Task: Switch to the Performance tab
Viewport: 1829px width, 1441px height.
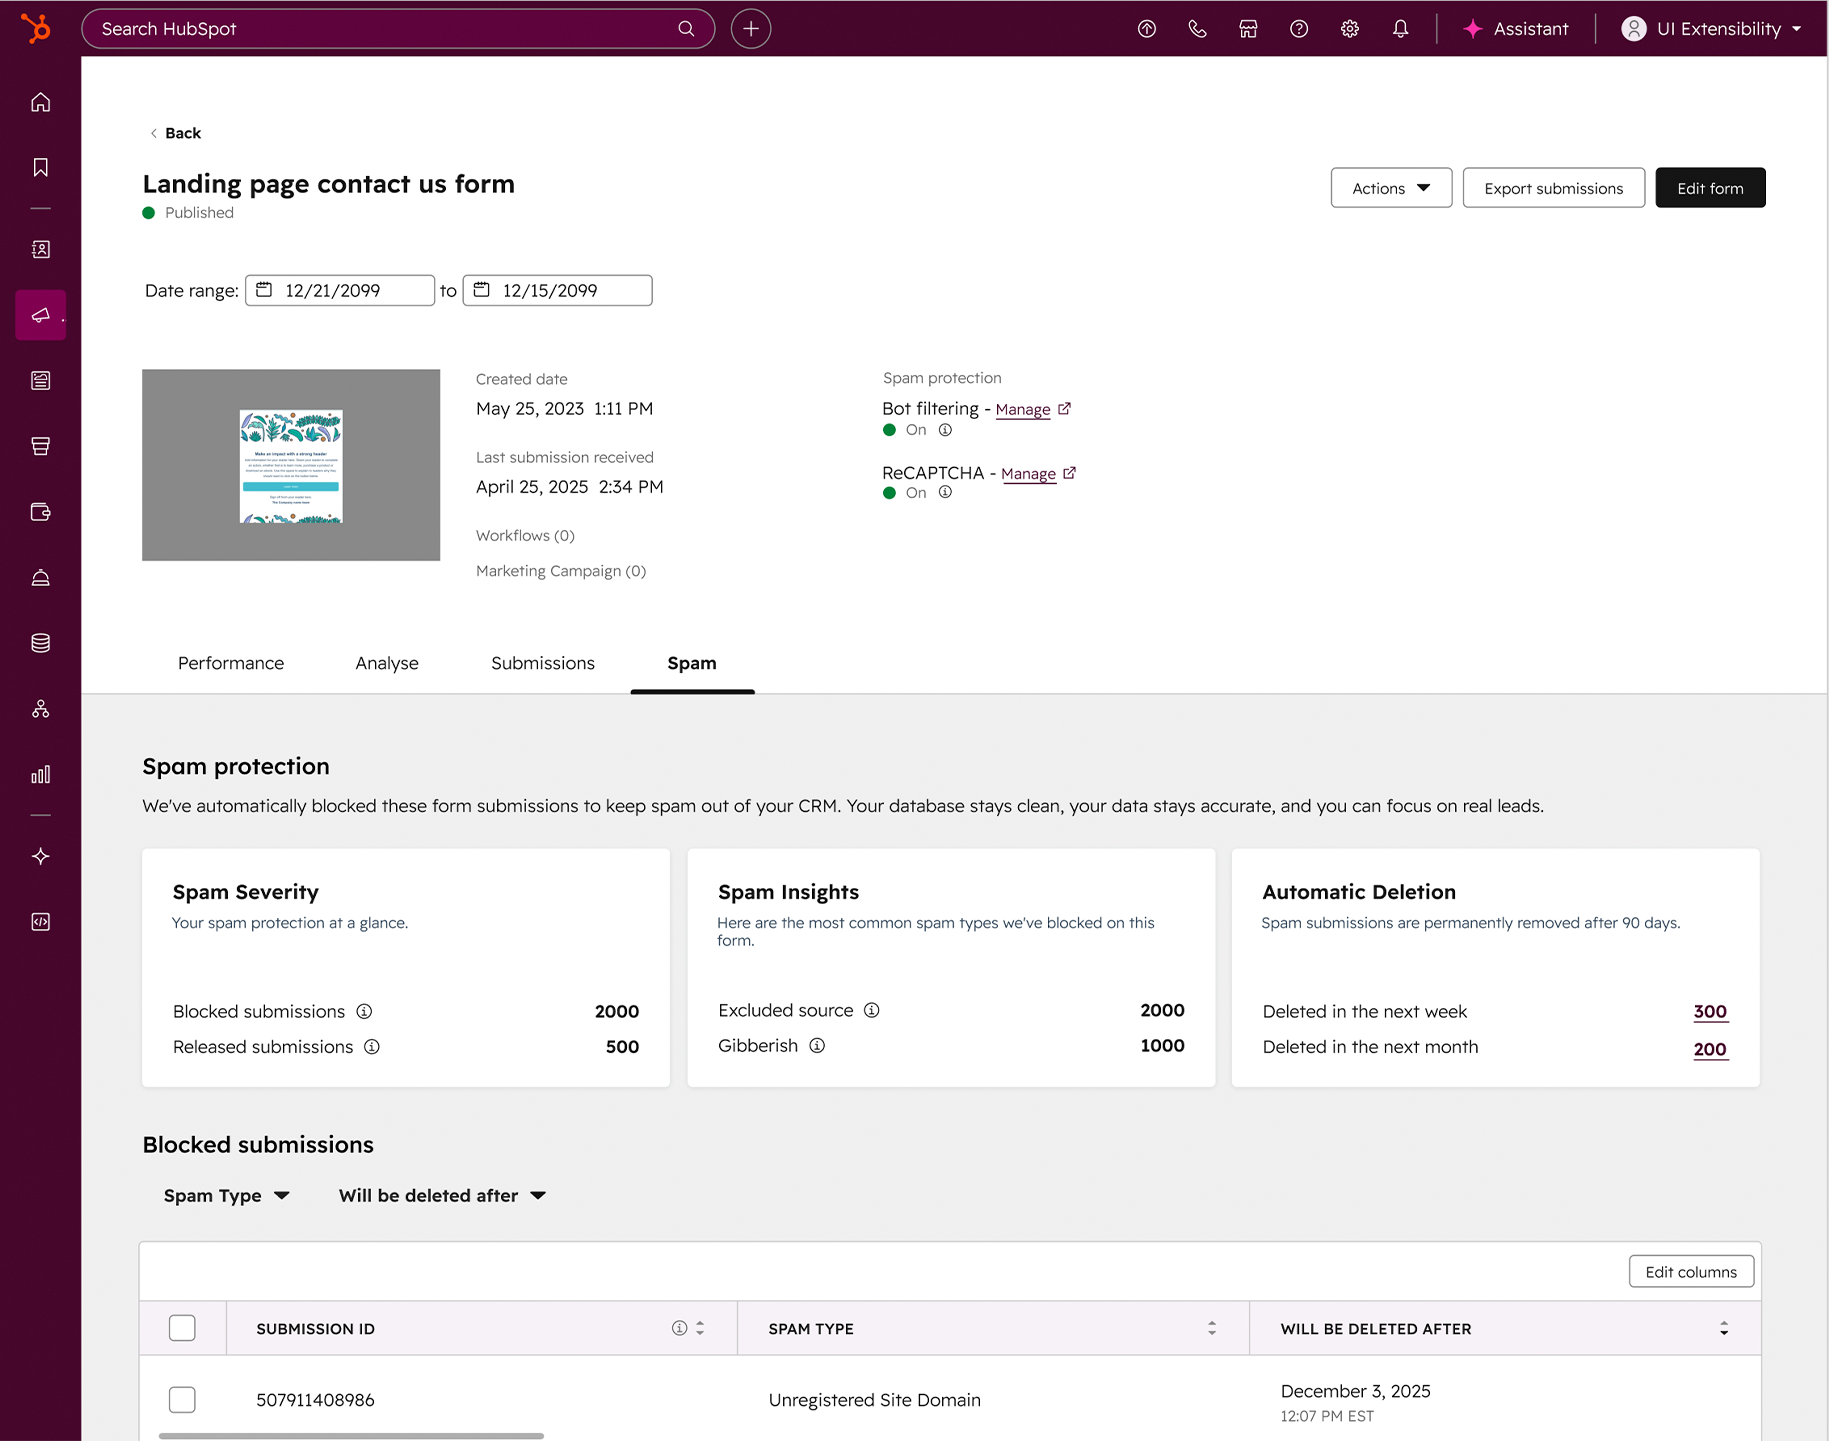Action: [231, 663]
